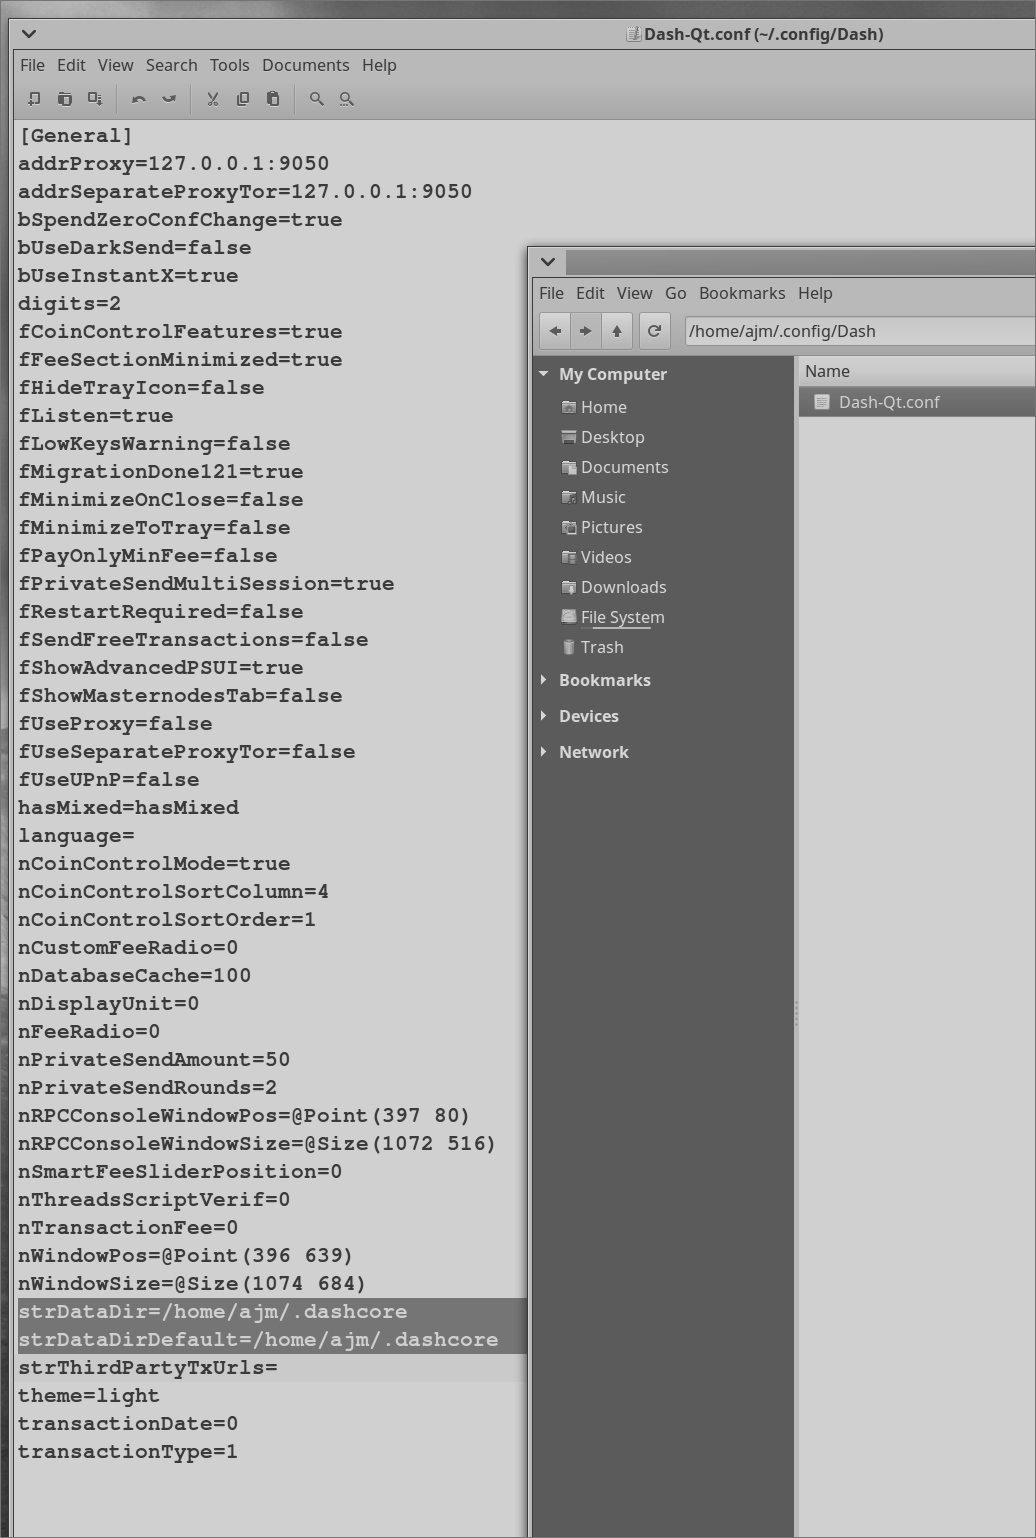Click the line hasMixed=hasMixed
1036x1538 pixels.
(128, 808)
